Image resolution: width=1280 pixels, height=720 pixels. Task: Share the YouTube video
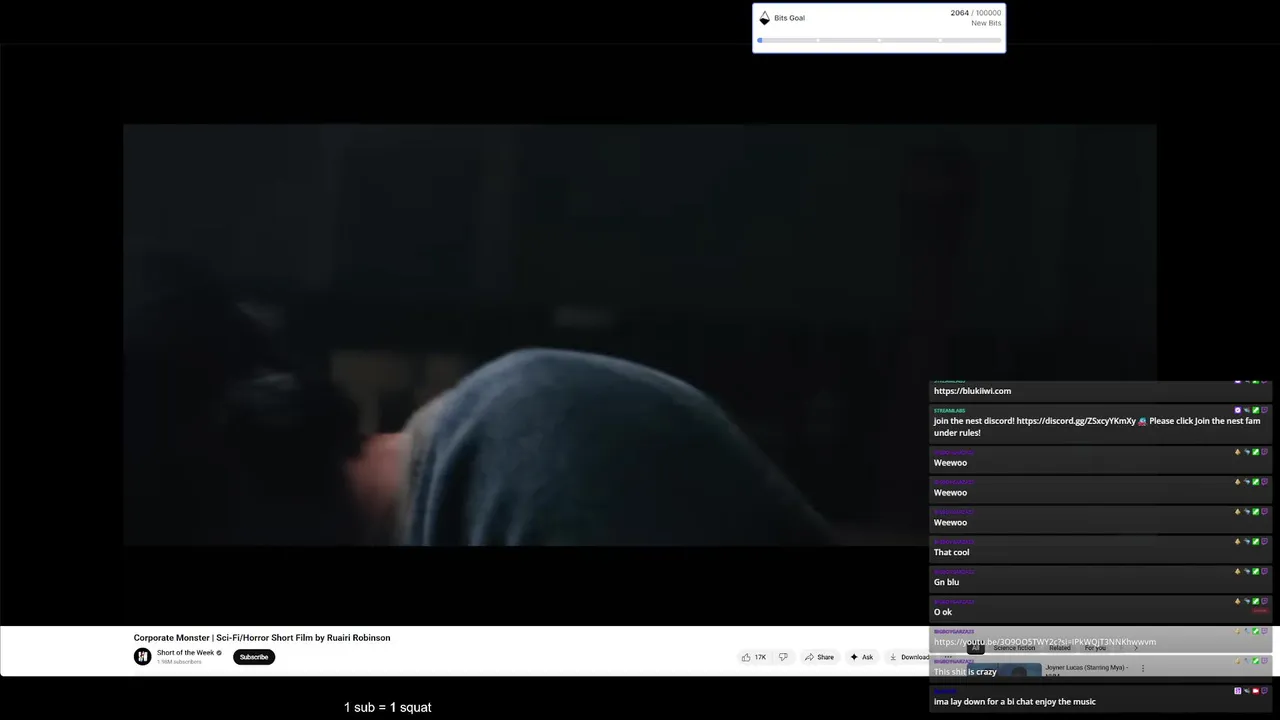pyautogui.click(x=819, y=657)
